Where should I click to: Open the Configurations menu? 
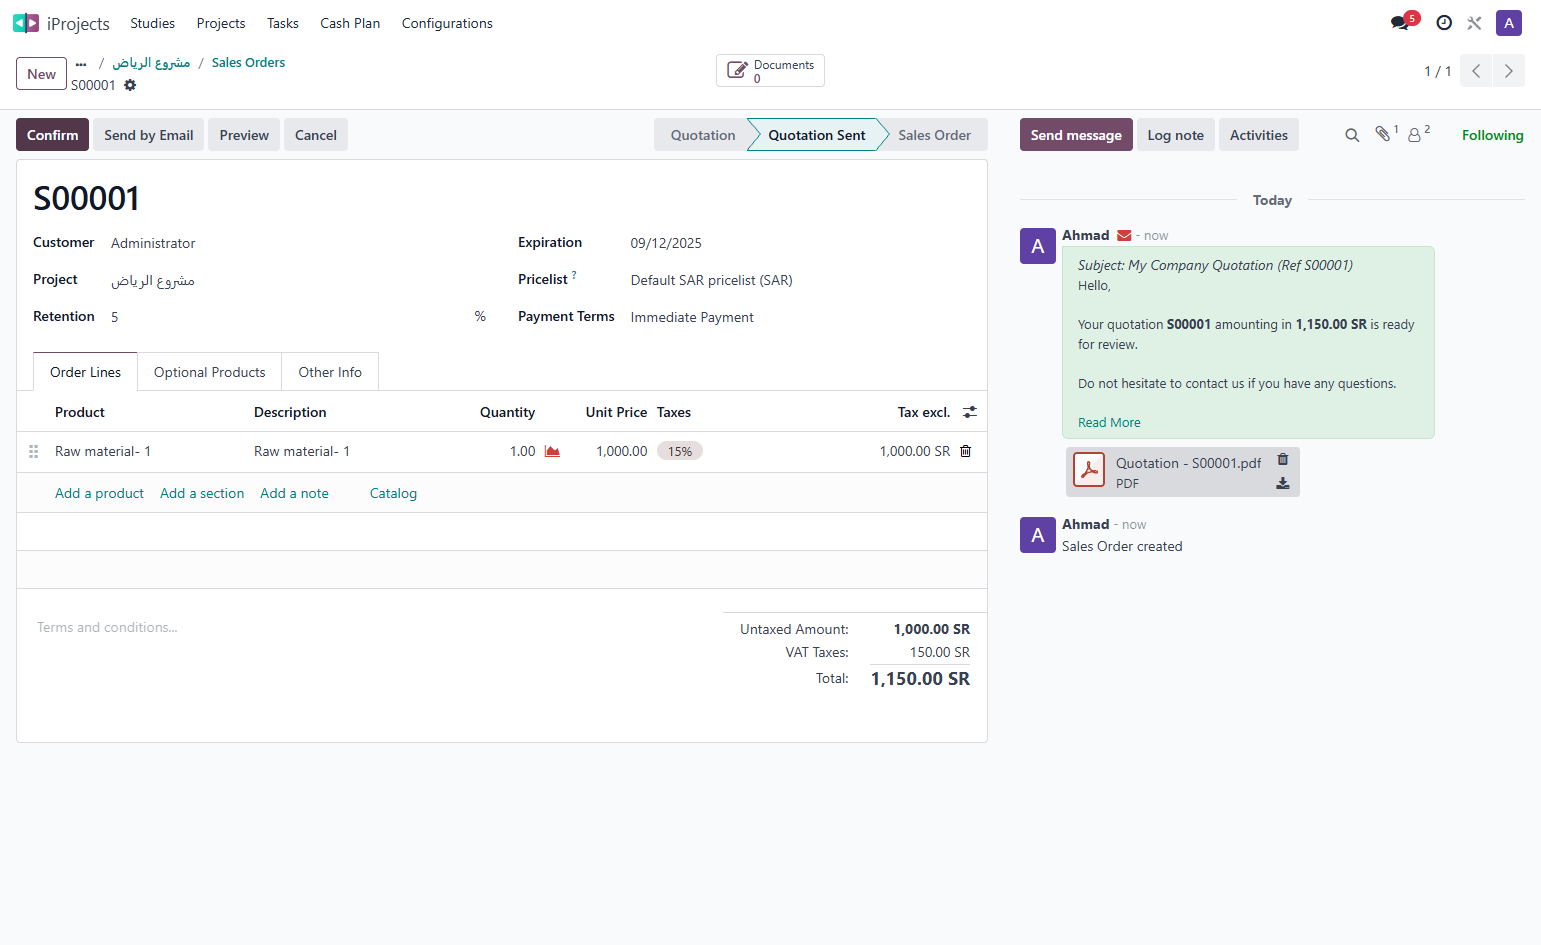447,23
